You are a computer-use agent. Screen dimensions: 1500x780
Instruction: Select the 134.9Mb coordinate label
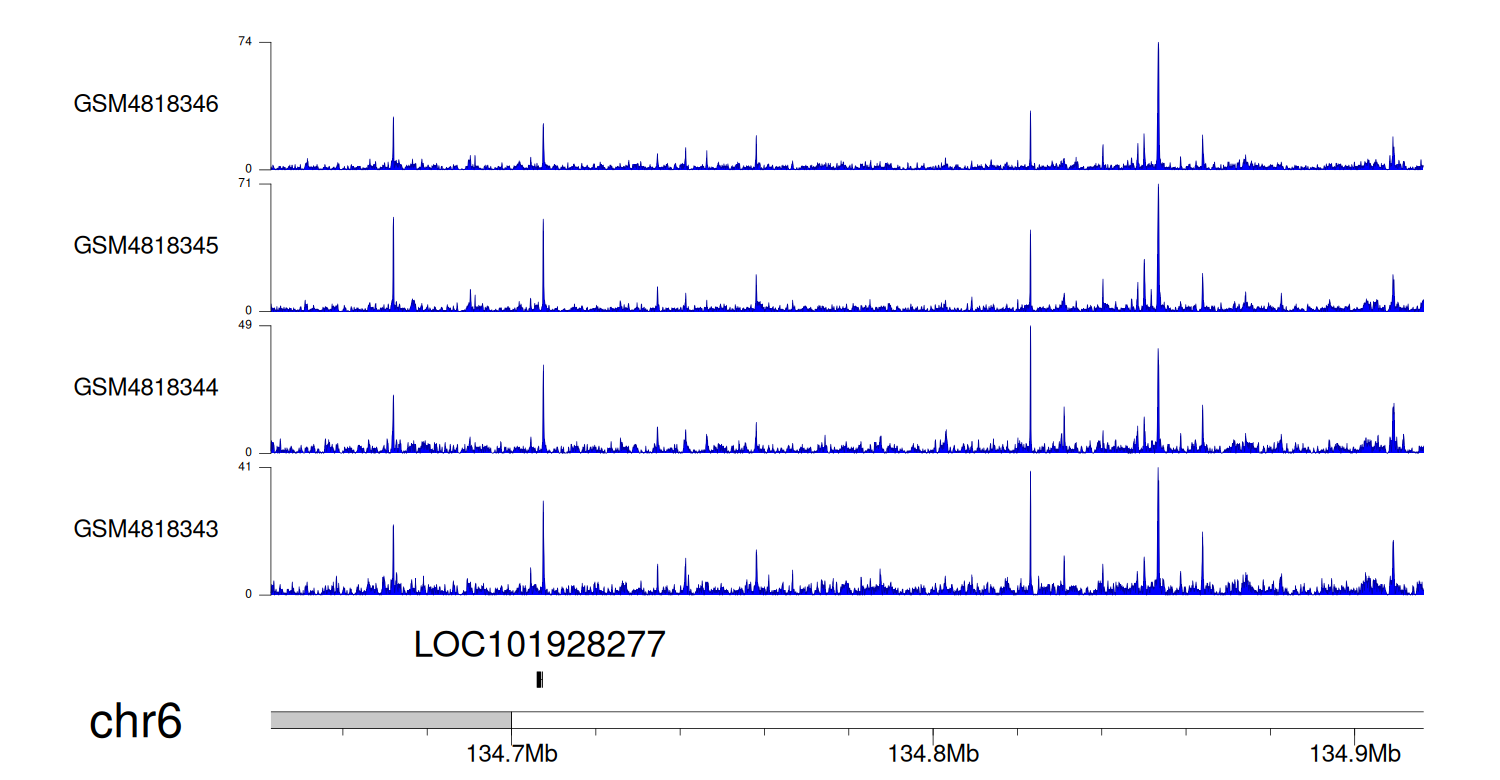pos(1355,754)
